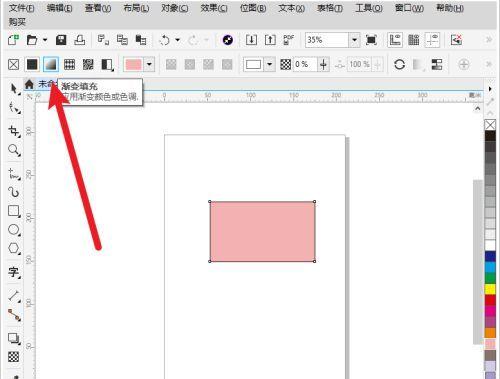Open a file using the folder icon
This screenshot has height=379, width=500.
pyautogui.click(x=32, y=40)
